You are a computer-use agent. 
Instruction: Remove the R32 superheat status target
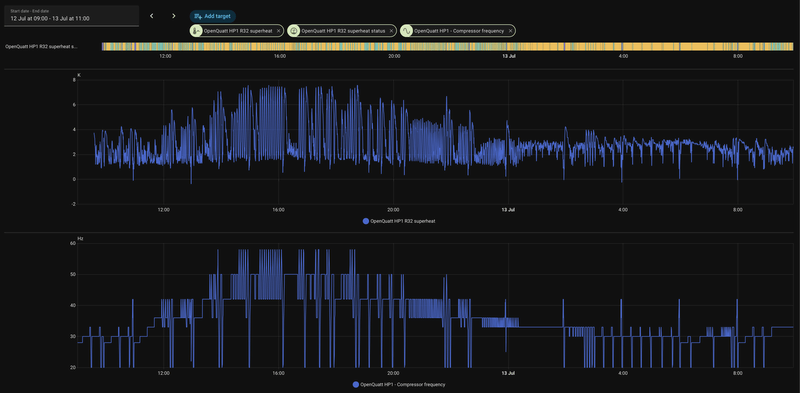click(x=391, y=31)
